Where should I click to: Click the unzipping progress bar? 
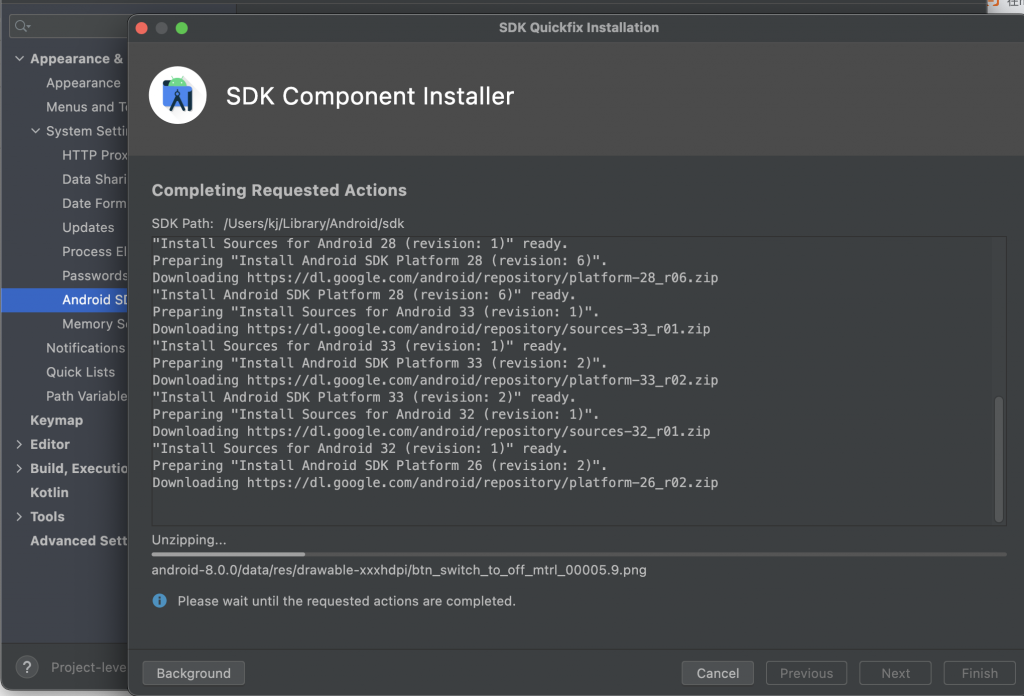pos(578,554)
